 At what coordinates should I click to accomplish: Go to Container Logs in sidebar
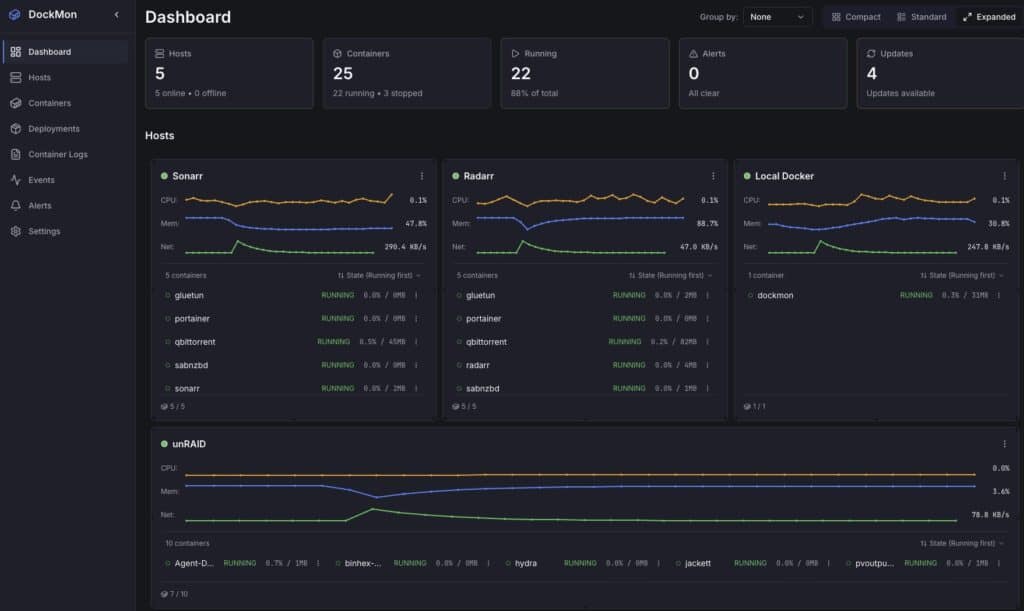point(58,154)
